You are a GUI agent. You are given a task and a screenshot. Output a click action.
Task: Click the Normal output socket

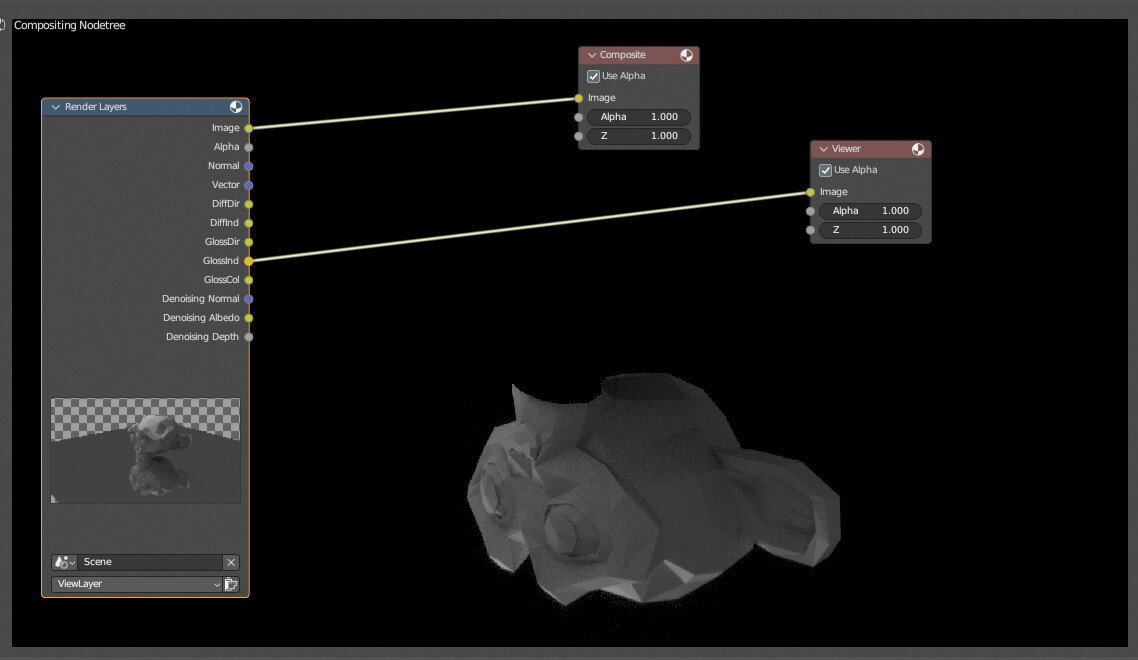249,166
